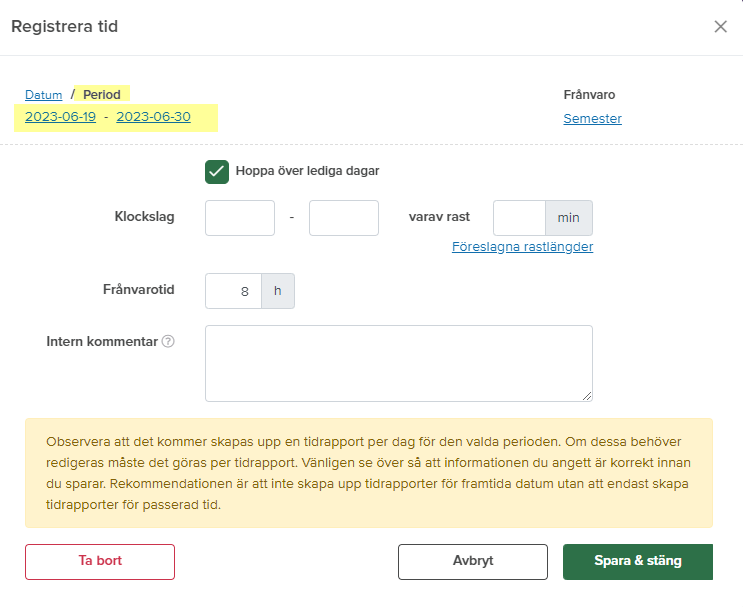Open Föreslagna rastlängder suggestions

tap(522, 247)
